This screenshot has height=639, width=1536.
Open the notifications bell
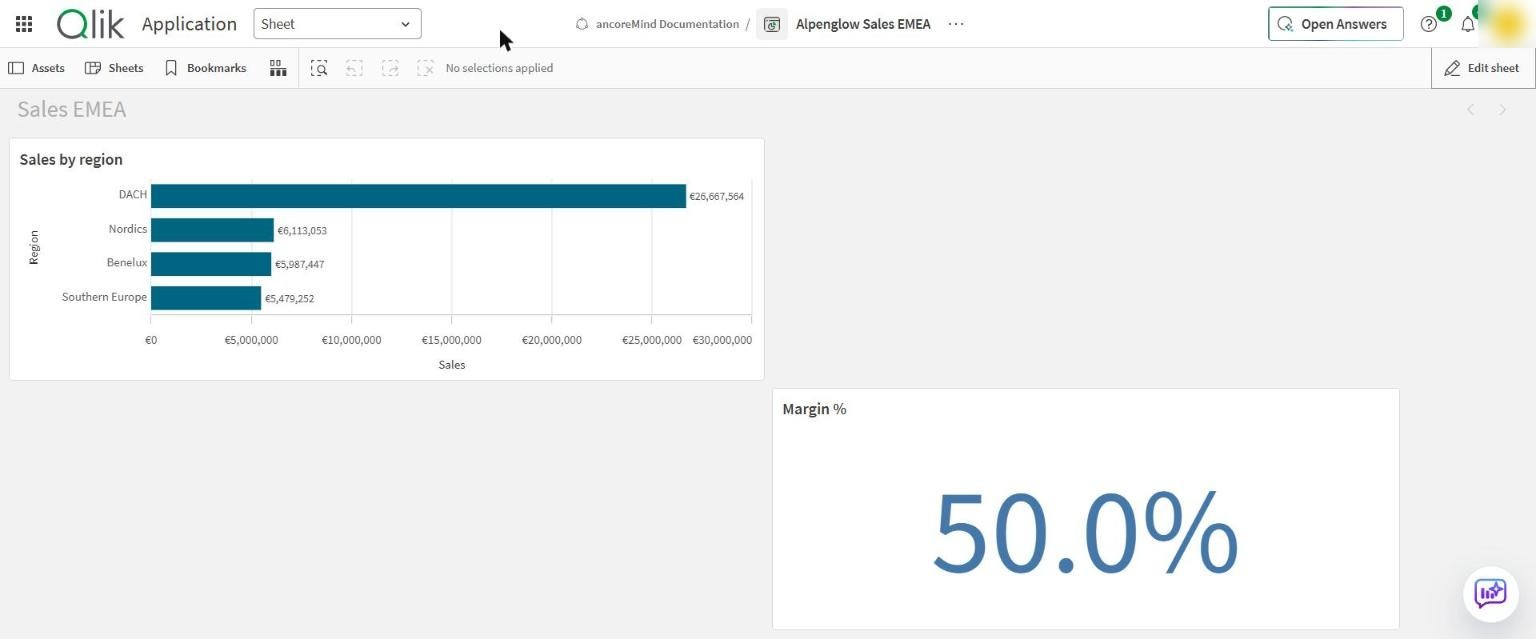(1467, 24)
